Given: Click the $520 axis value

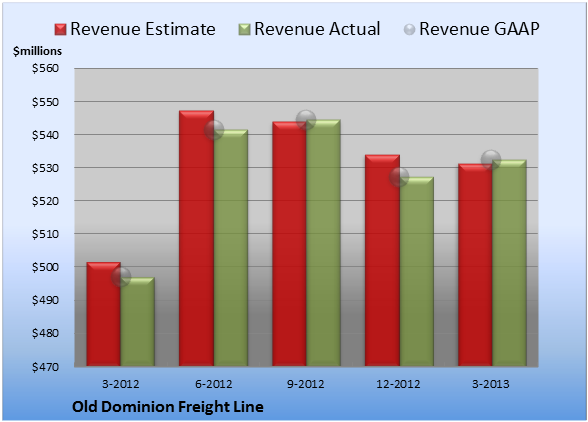Looking at the screenshot, I should pyautogui.click(x=45, y=201).
